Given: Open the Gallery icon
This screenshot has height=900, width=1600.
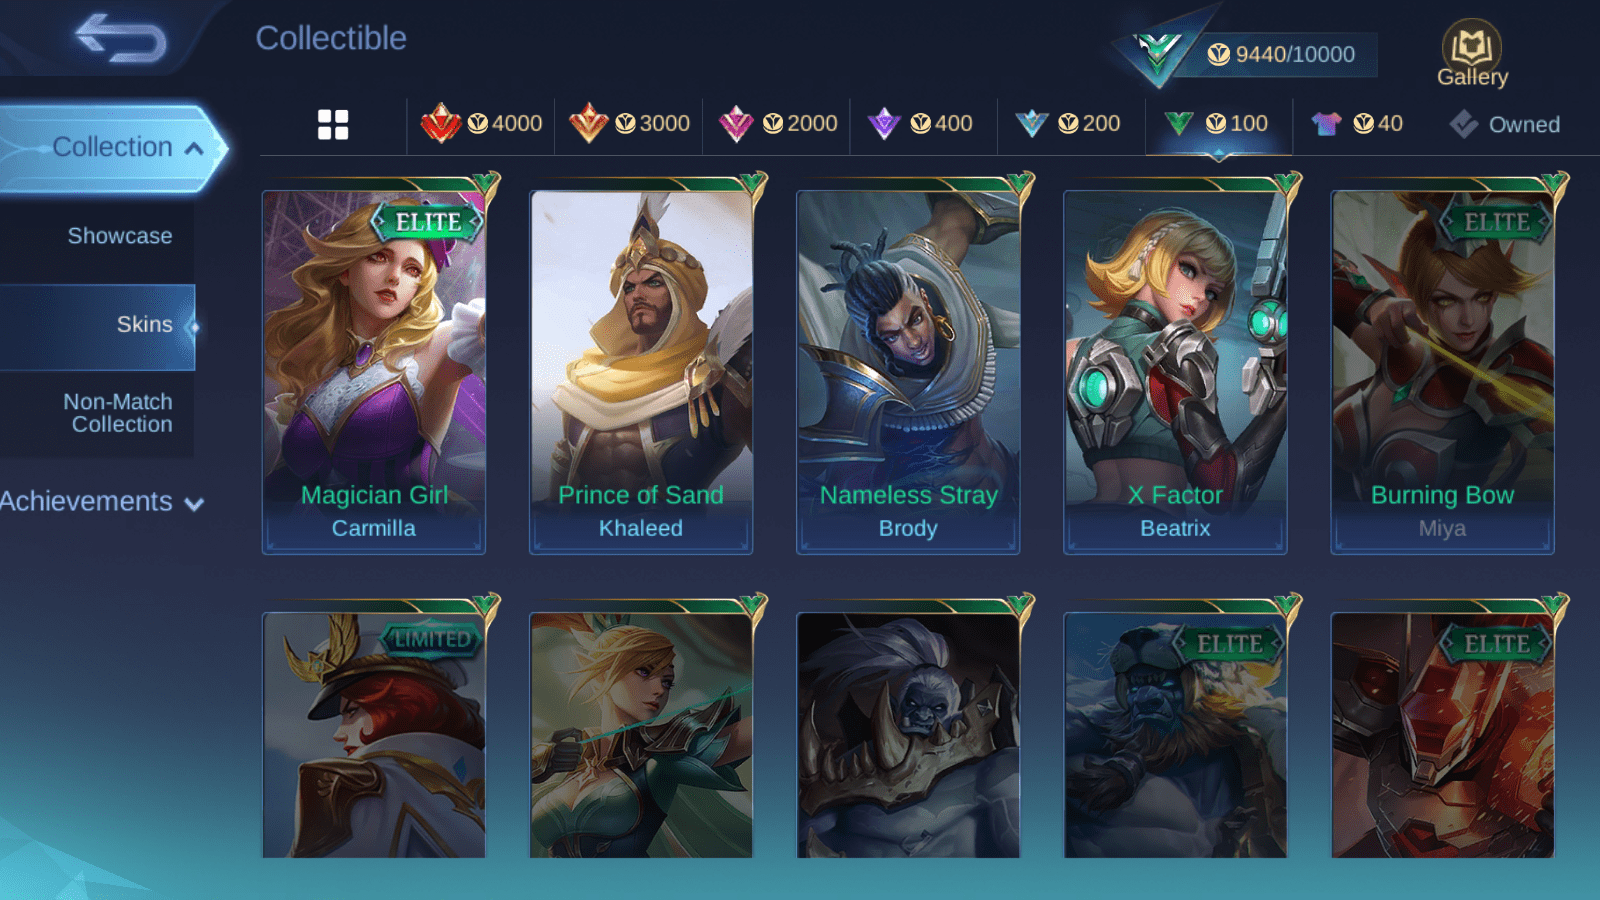Looking at the screenshot, I should pyautogui.click(x=1472, y=53).
